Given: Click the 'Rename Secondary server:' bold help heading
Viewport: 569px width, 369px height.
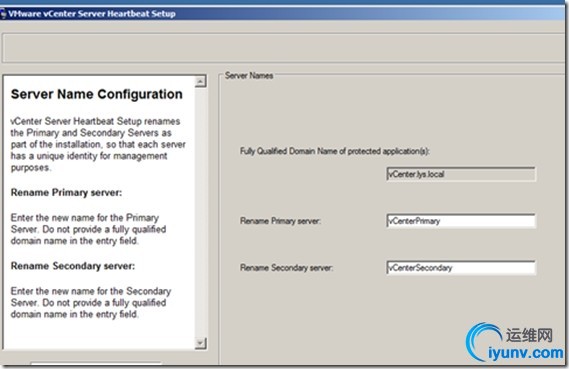Looking at the screenshot, I should pyautogui.click(x=73, y=266).
